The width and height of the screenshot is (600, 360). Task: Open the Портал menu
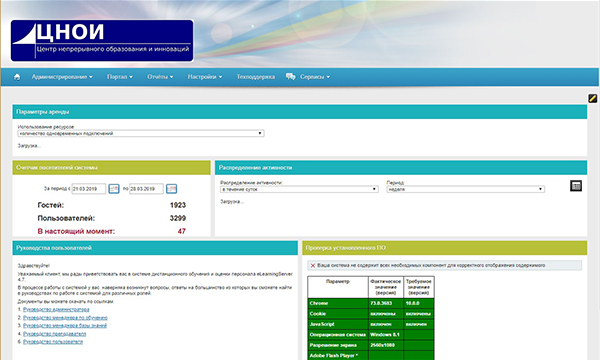(x=120, y=77)
